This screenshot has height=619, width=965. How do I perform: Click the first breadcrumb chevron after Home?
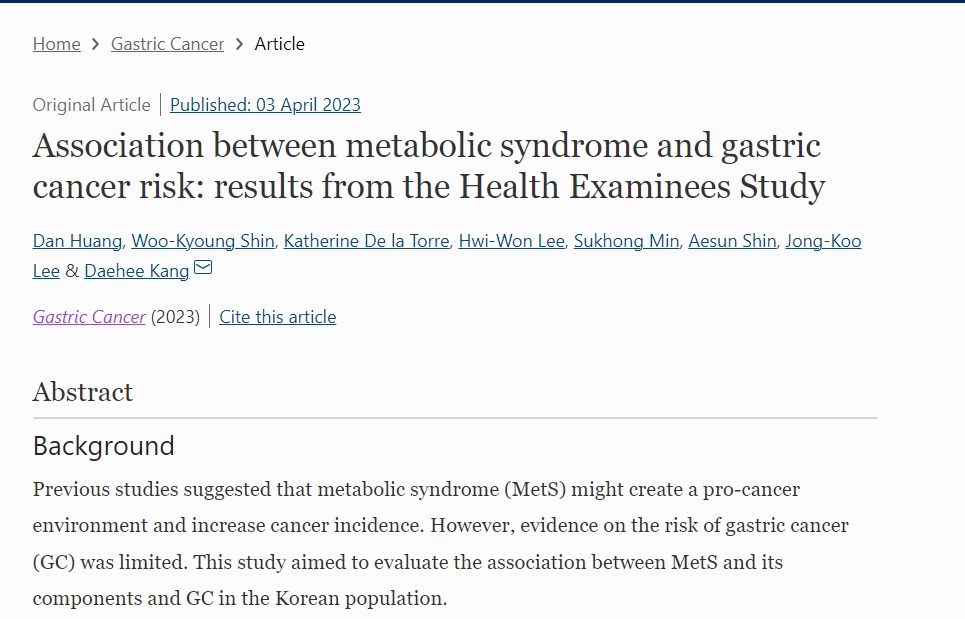coord(95,44)
